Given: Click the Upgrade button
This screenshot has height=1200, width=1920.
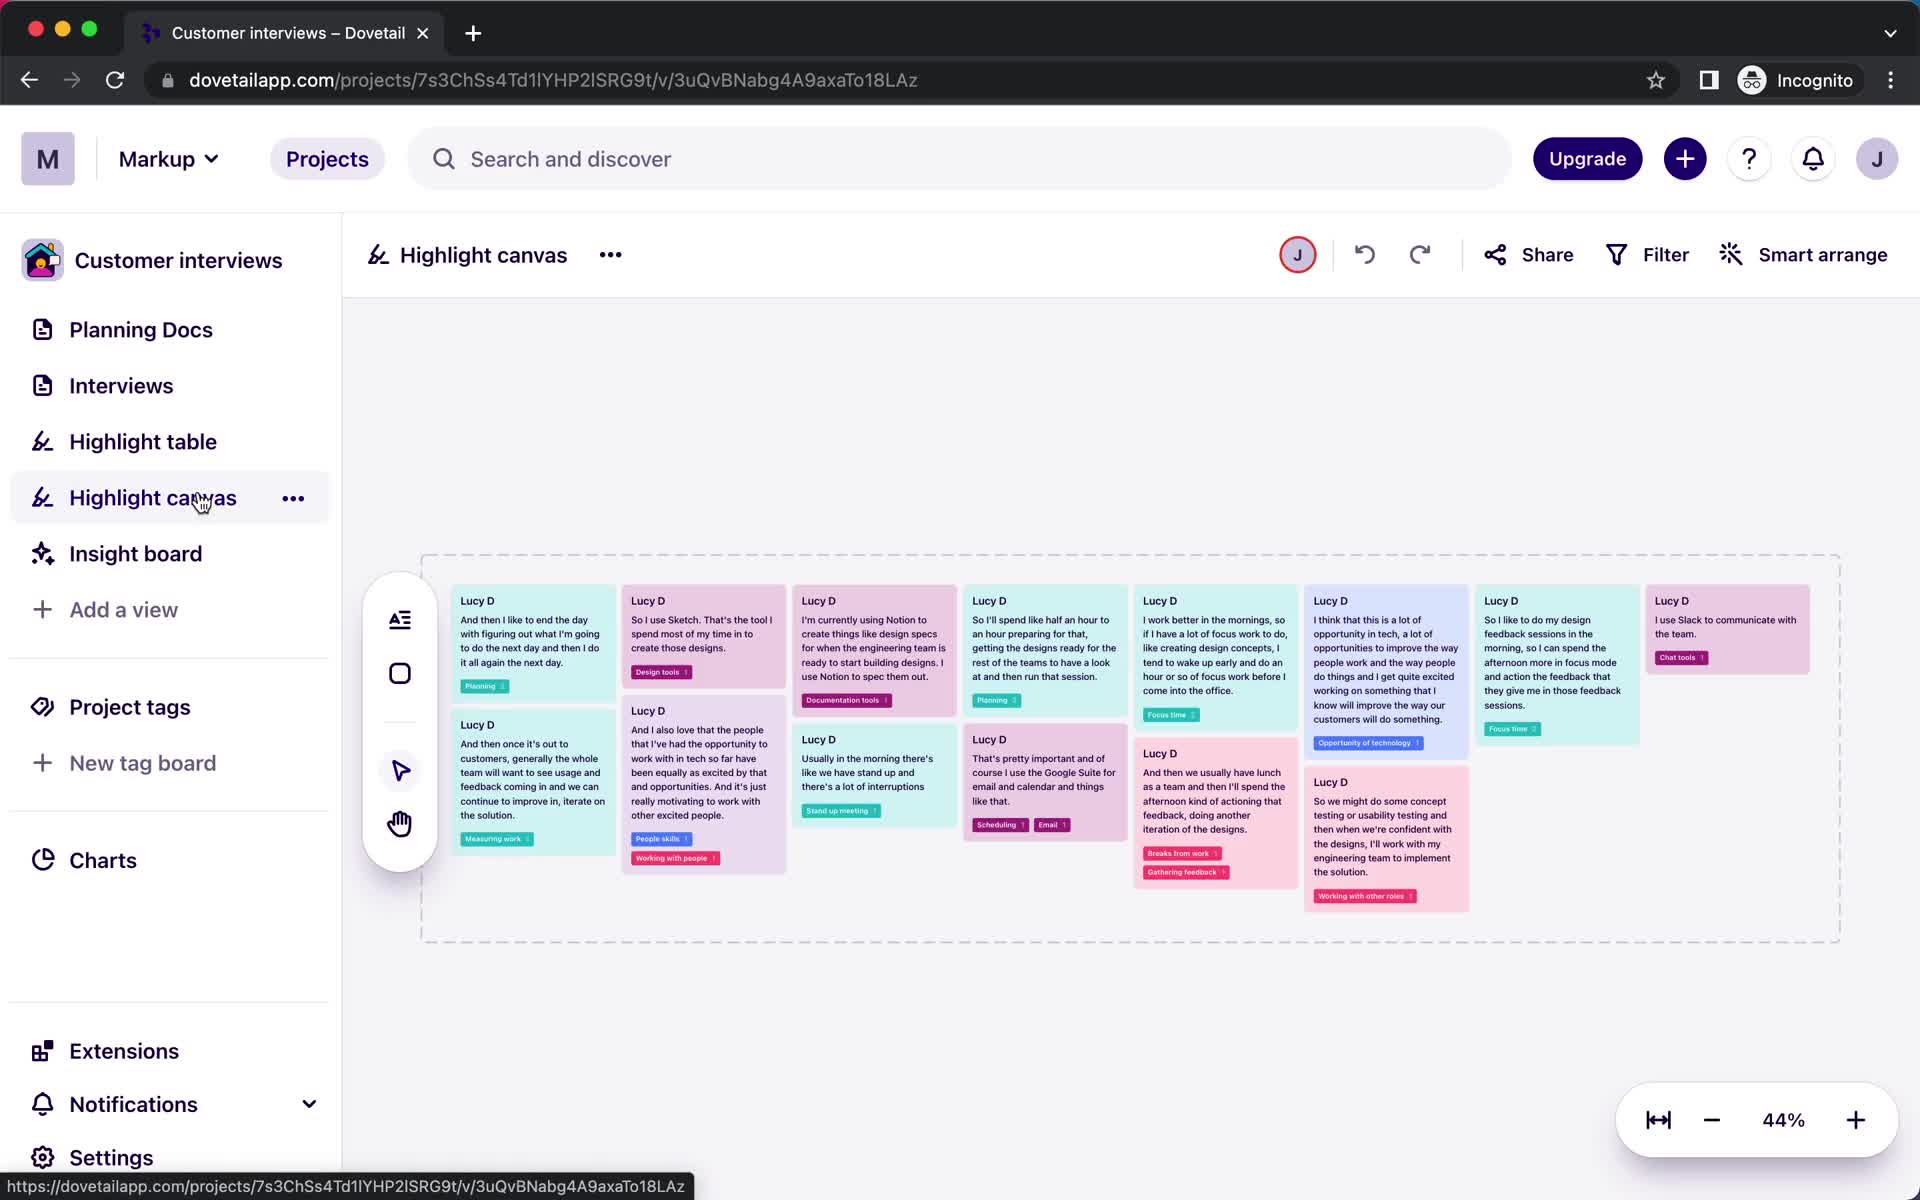Looking at the screenshot, I should pyautogui.click(x=1587, y=158).
